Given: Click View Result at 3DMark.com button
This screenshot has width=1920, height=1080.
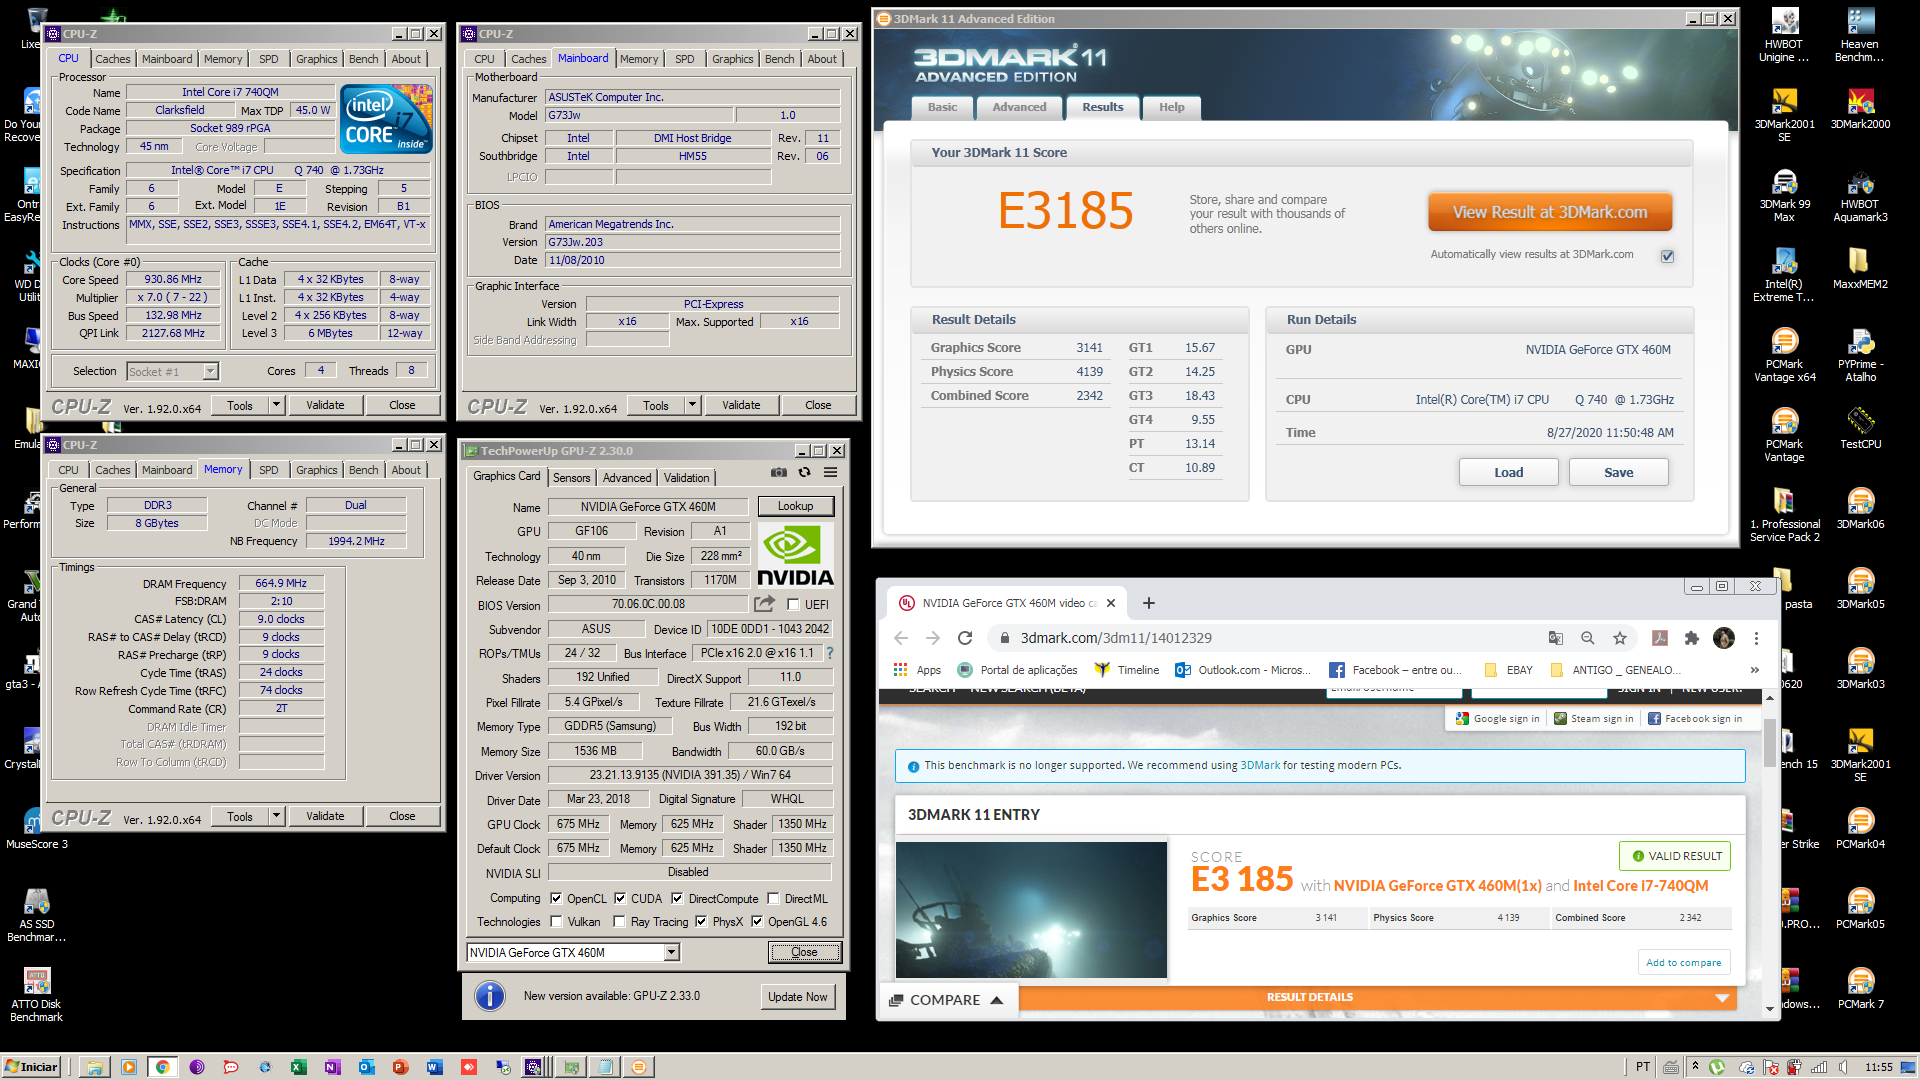Looking at the screenshot, I should tap(1549, 212).
